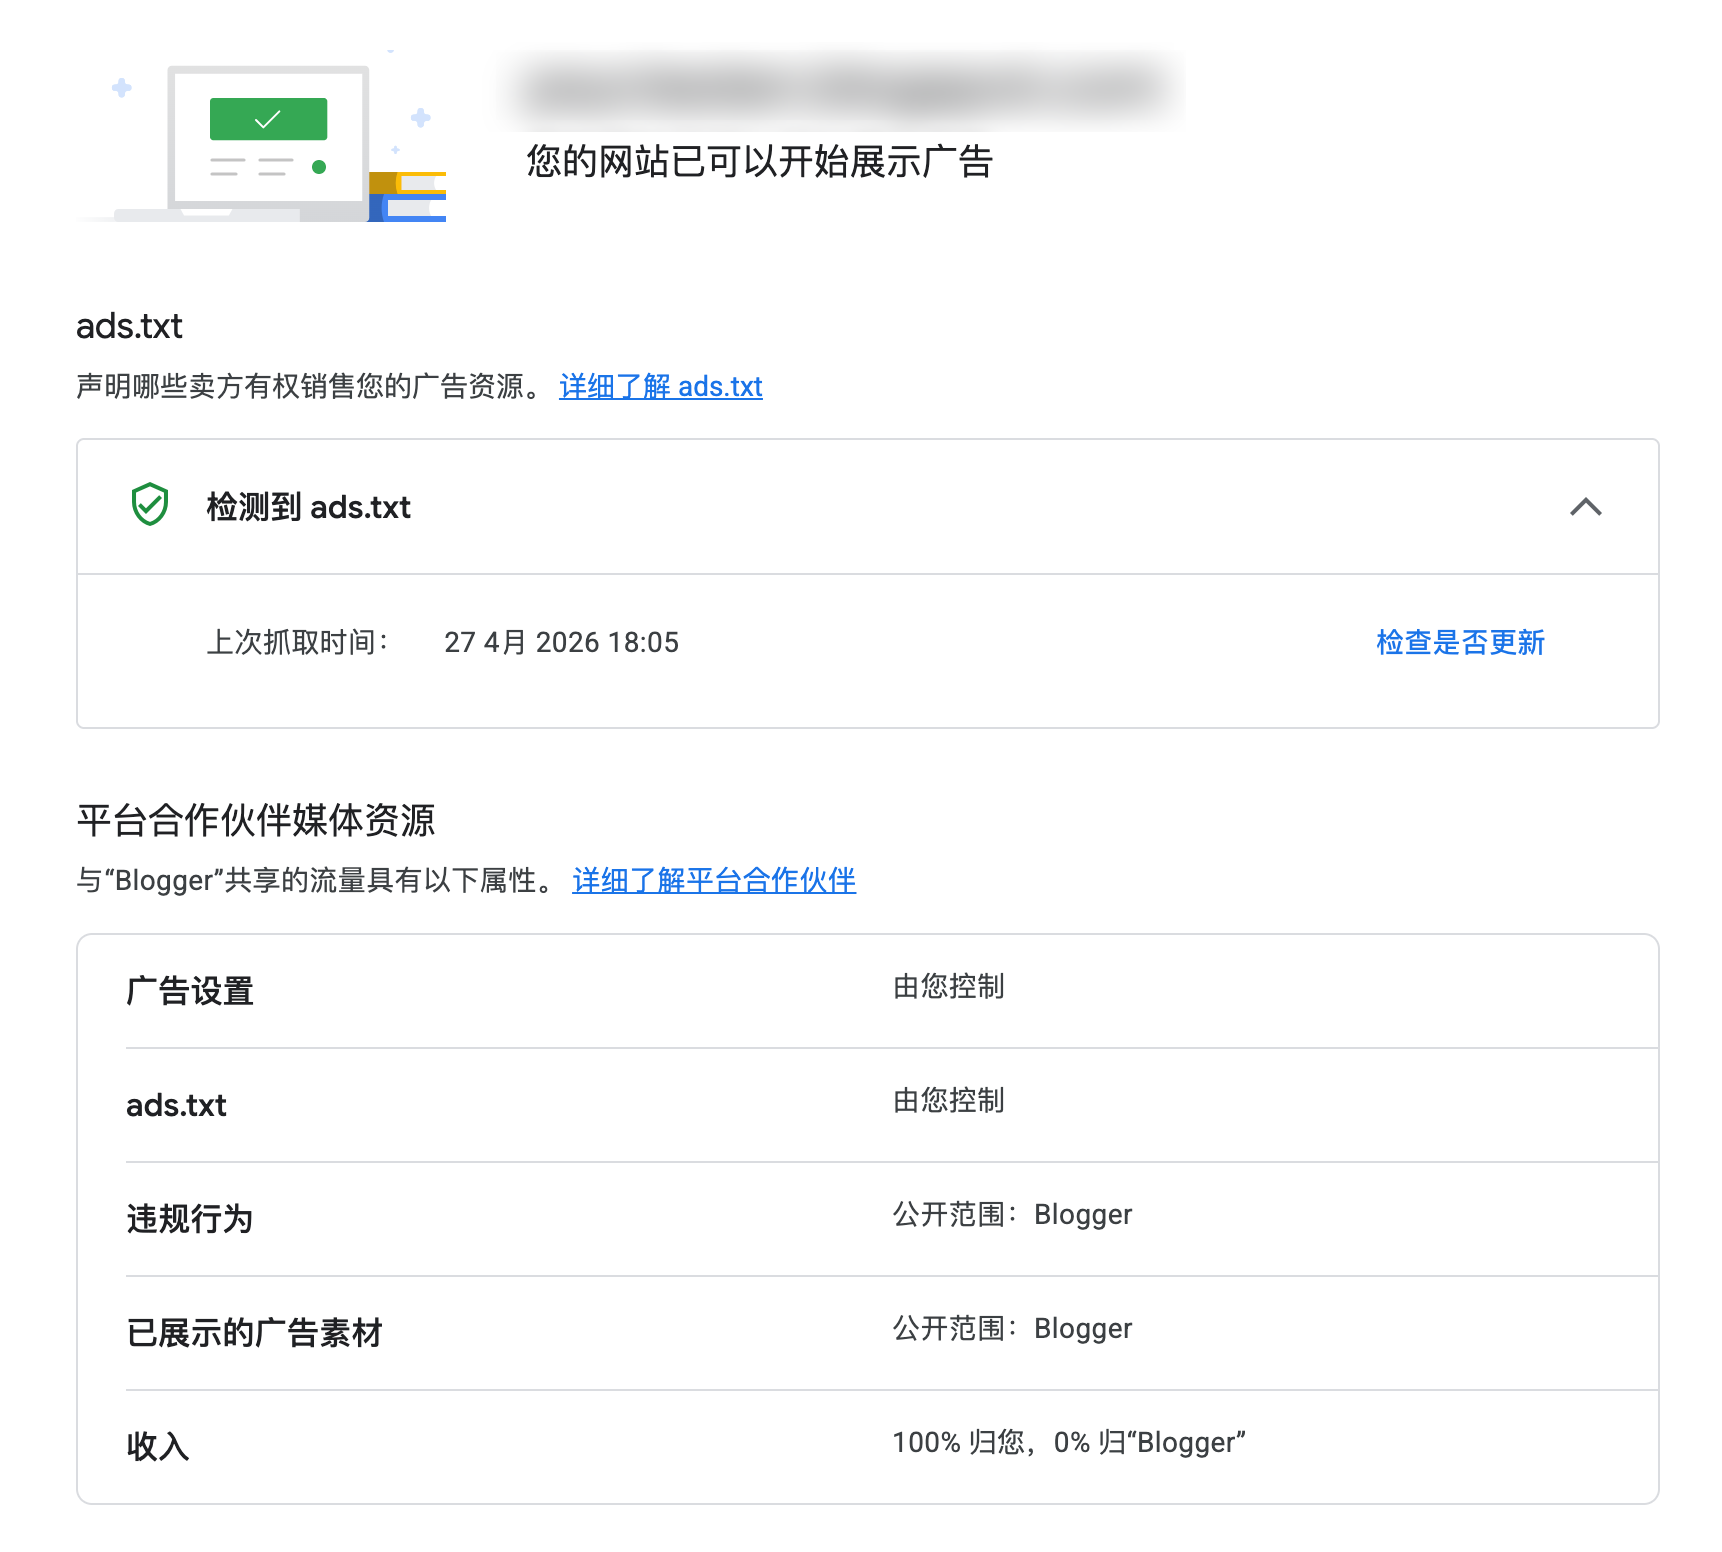Click the '检测到 ads.txt' panel title
Viewport: 1722px width, 1552px height.
click(x=308, y=507)
